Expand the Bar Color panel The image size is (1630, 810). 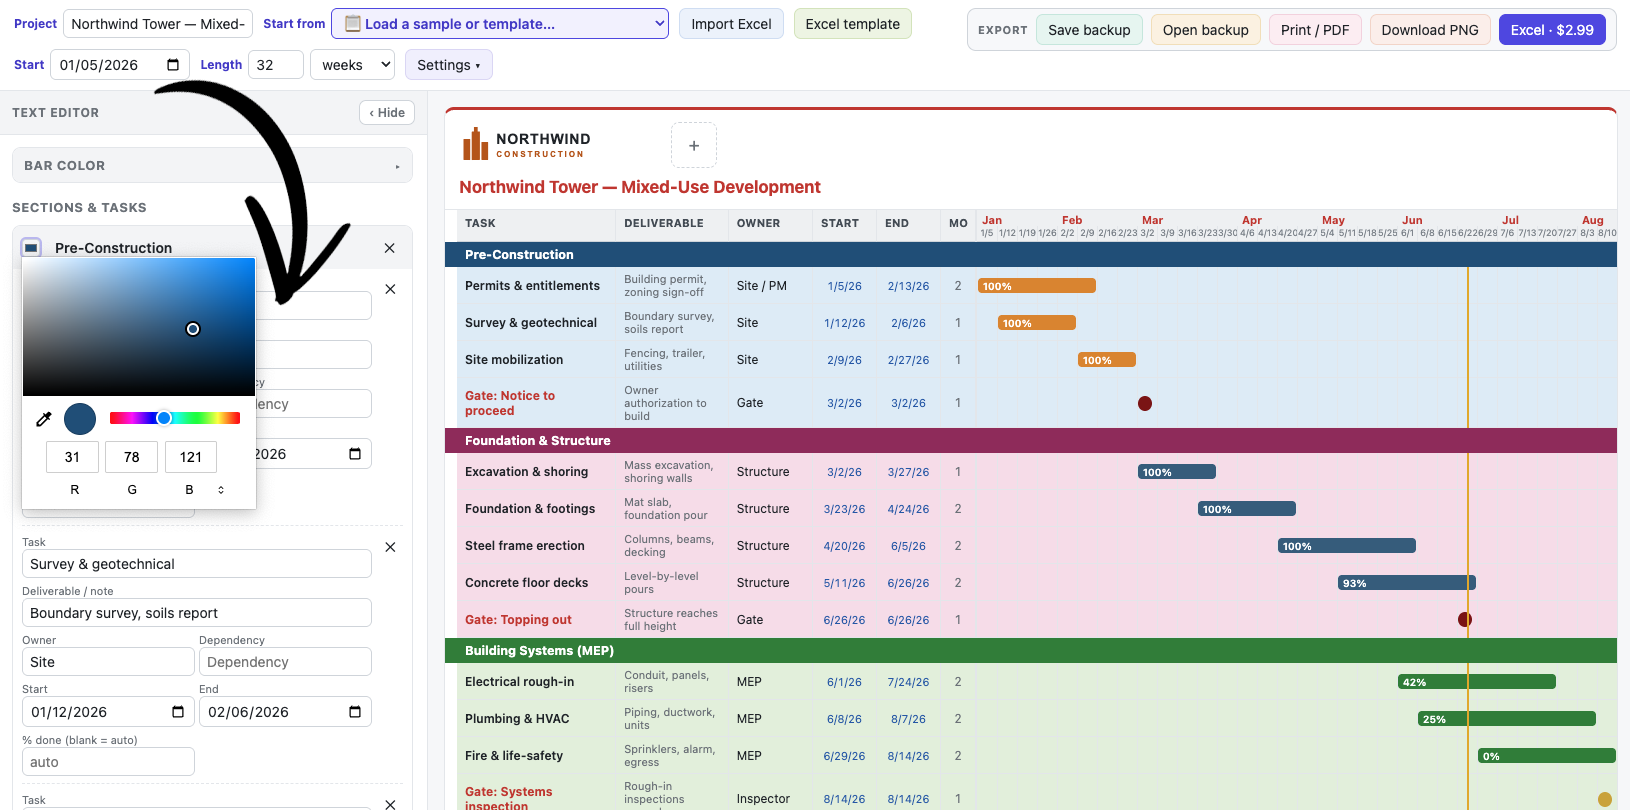[x=212, y=166]
